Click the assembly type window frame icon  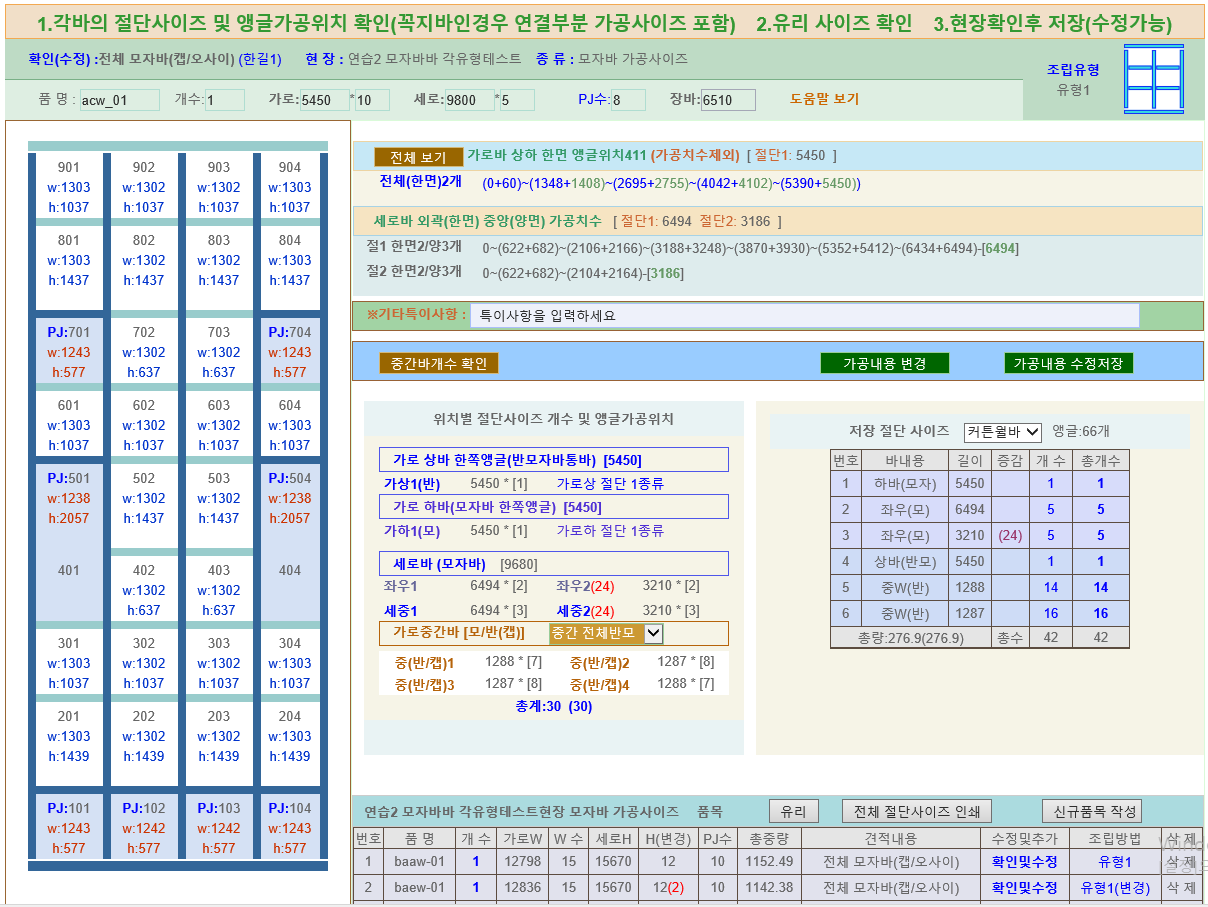(1153, 80)
